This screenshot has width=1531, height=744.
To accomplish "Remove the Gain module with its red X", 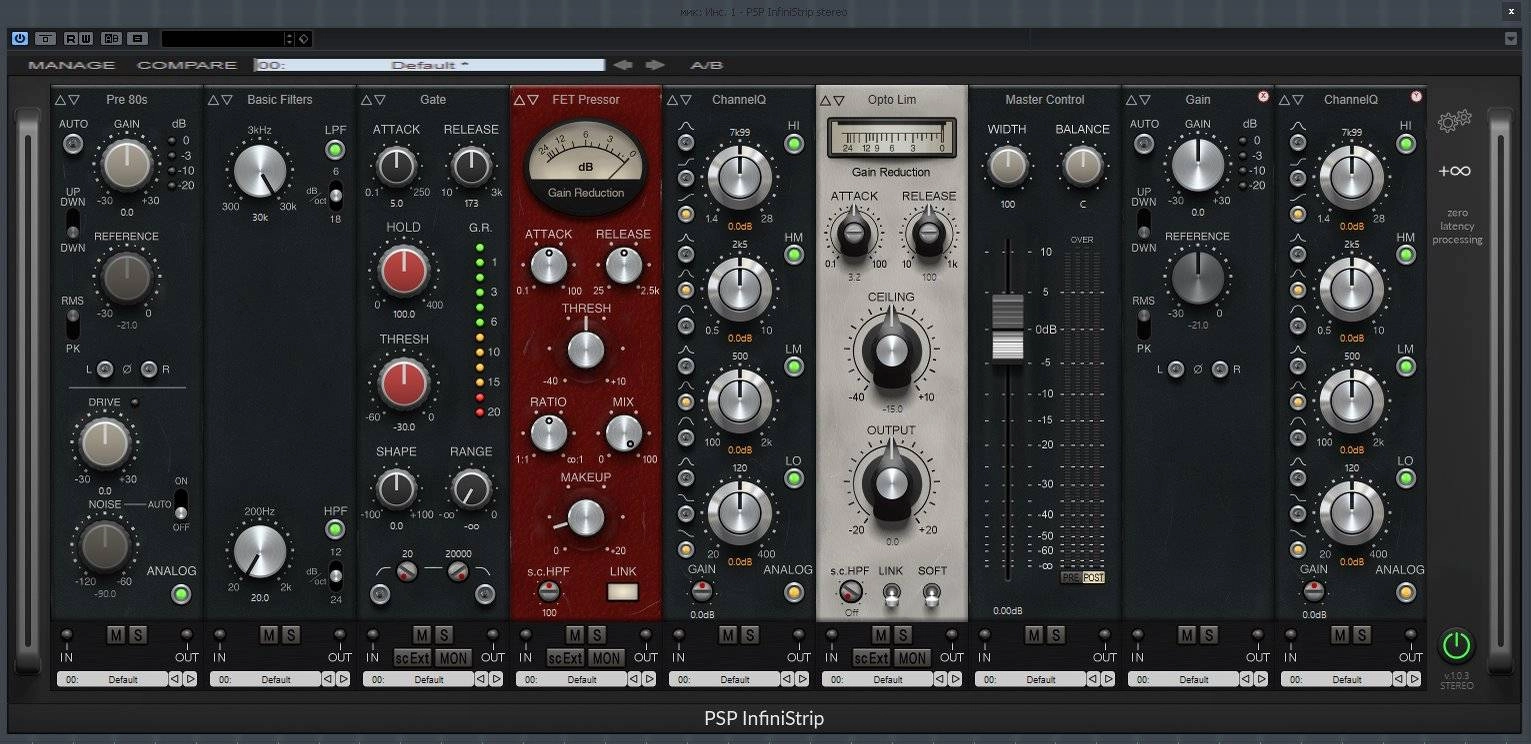I will coord(1263,97).
